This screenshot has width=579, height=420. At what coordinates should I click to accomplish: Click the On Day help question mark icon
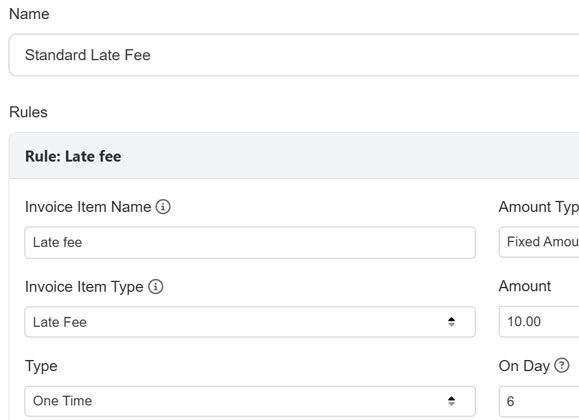(562, 366)
